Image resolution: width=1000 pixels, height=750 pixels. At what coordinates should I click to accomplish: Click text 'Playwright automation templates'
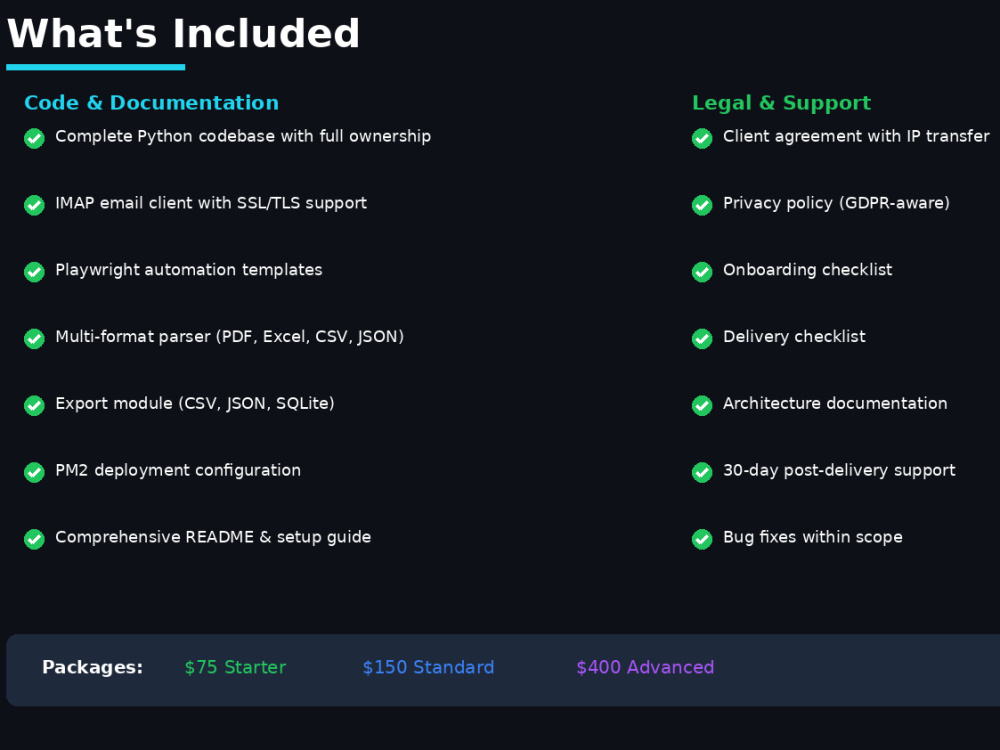pos(189,270)
